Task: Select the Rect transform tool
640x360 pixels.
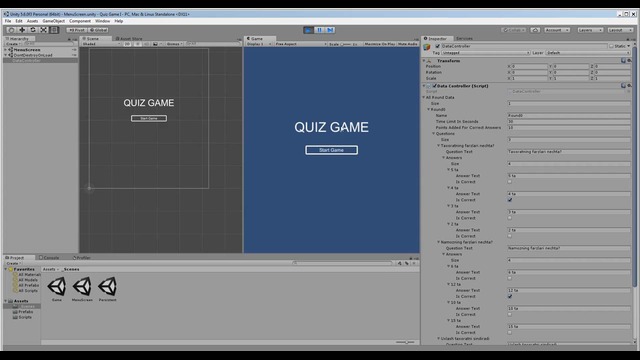Action: [x=54, y=30]
